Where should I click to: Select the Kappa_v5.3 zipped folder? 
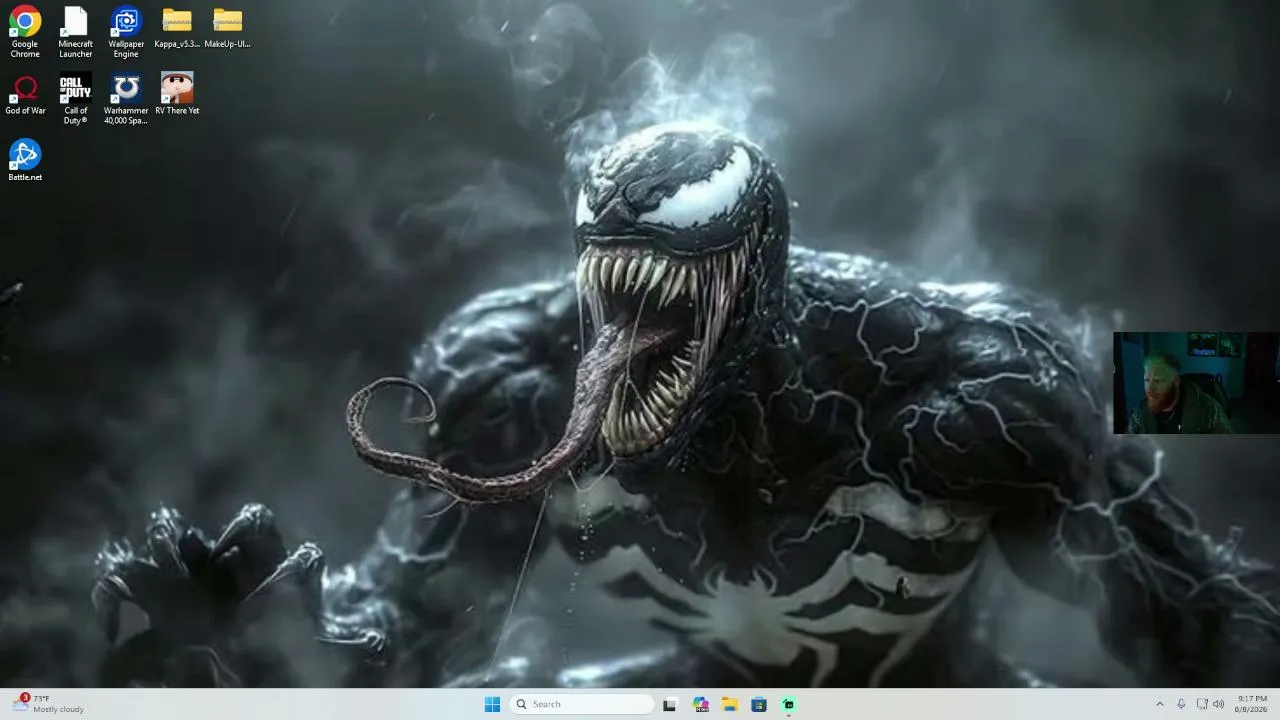pyautogui.click(x=177, y=28)
